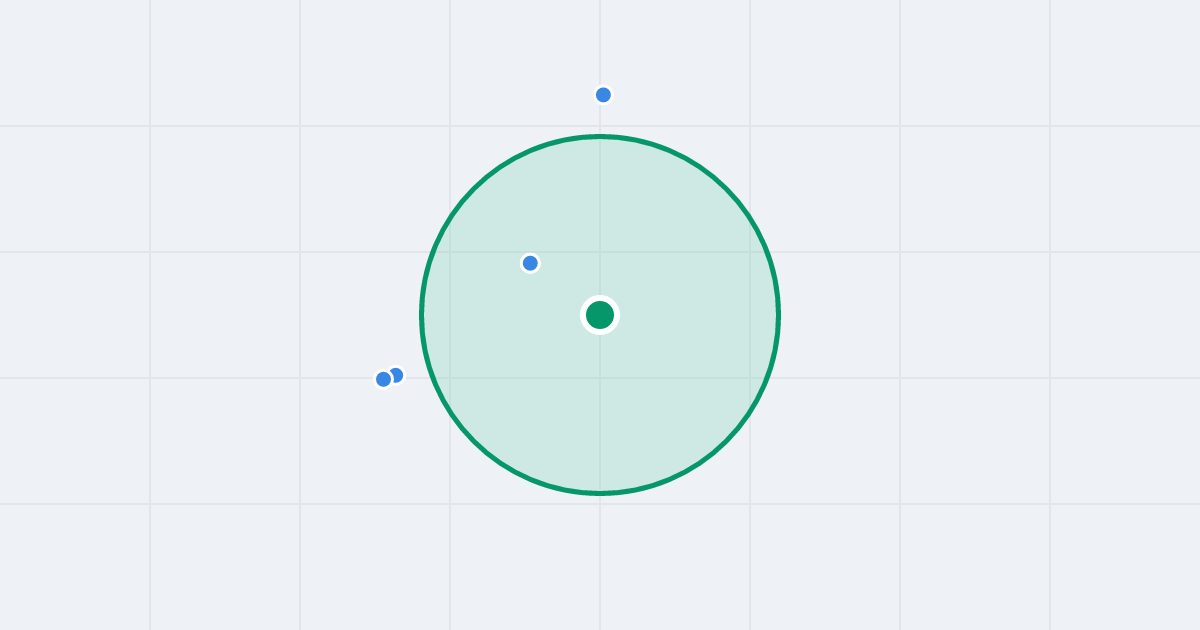
Task: Click the green circle's outline at its leftmost point
Action: click(421, 315)
